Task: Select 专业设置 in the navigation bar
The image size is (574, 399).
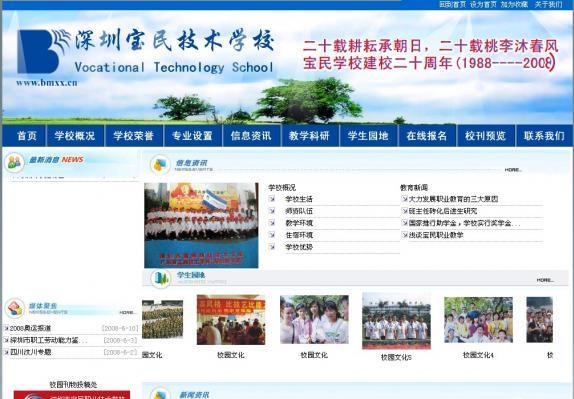Action: (x=193, y=136)
